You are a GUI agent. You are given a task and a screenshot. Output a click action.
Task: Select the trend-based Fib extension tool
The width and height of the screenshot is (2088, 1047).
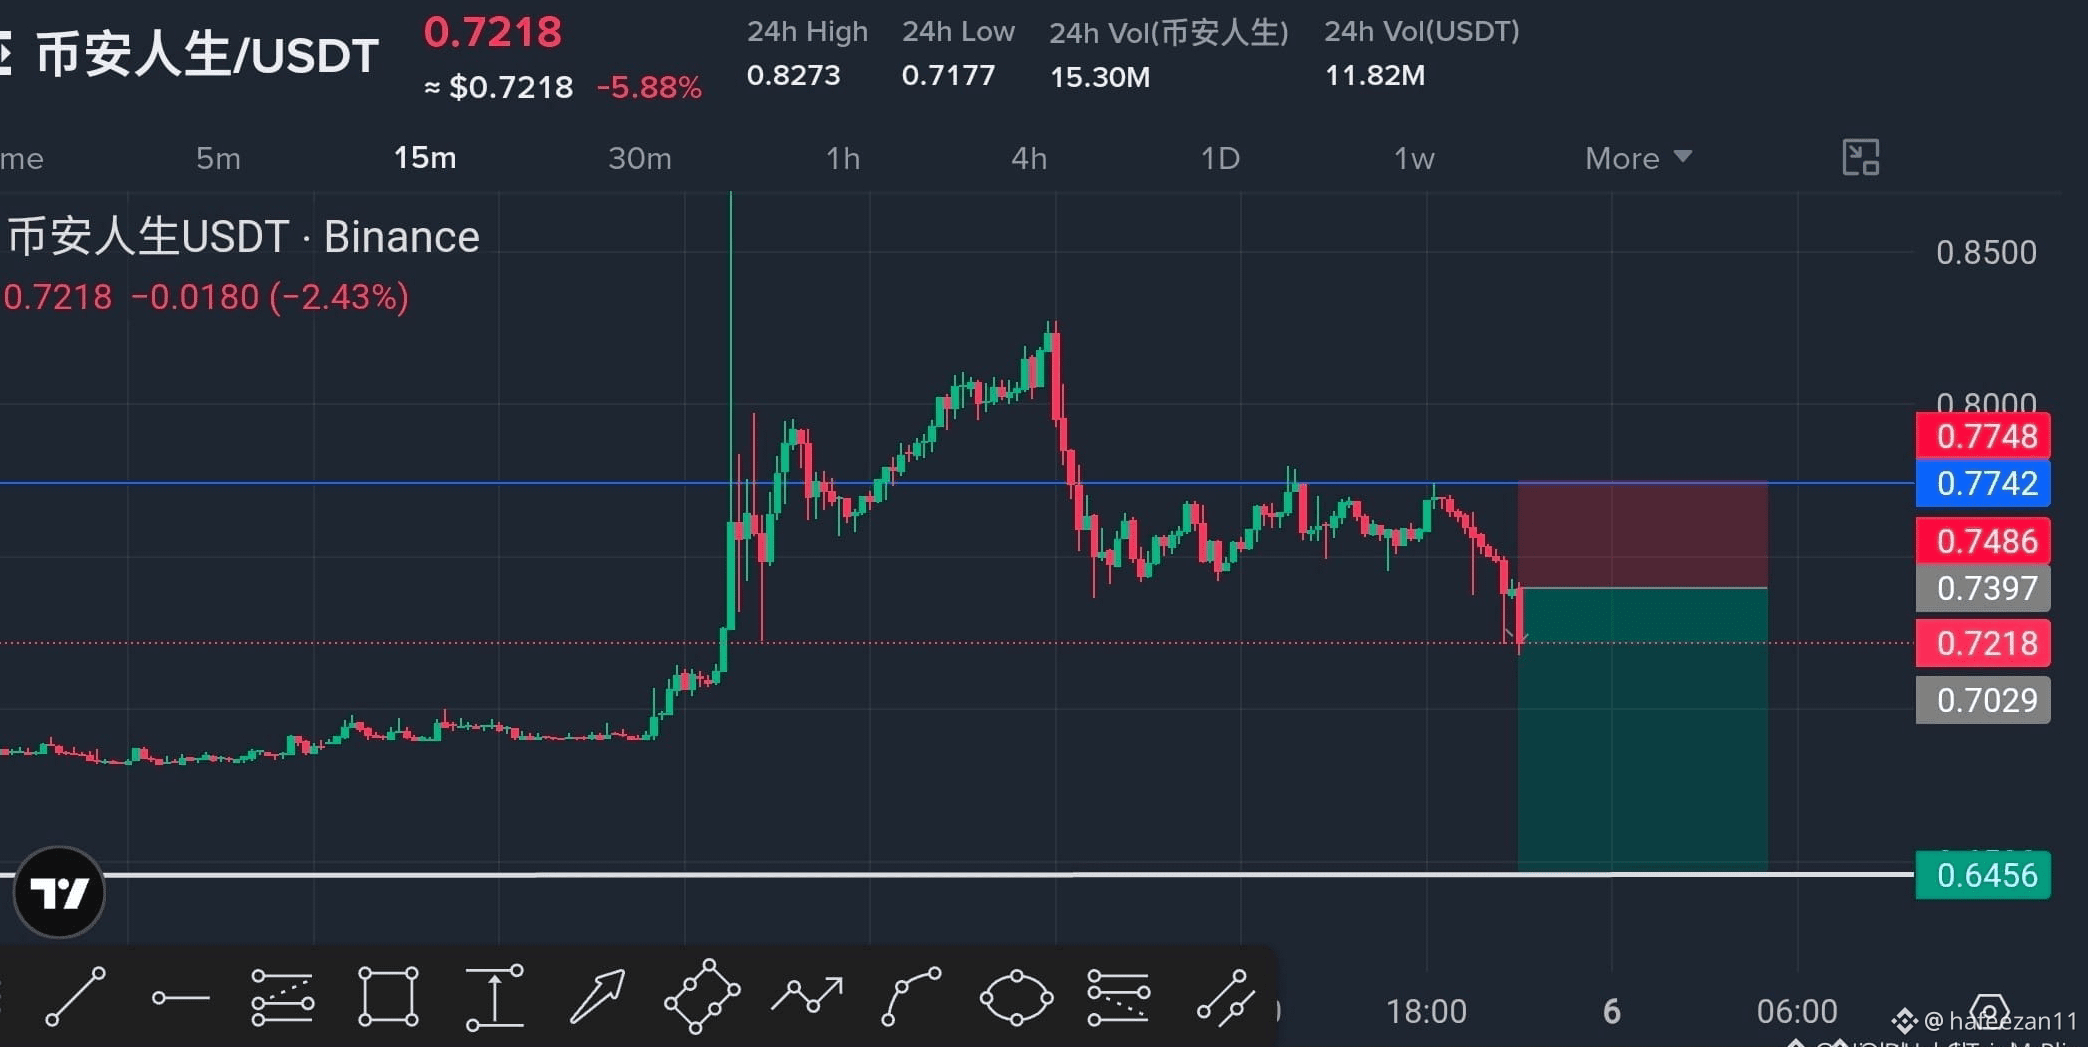coord(1119,997)
